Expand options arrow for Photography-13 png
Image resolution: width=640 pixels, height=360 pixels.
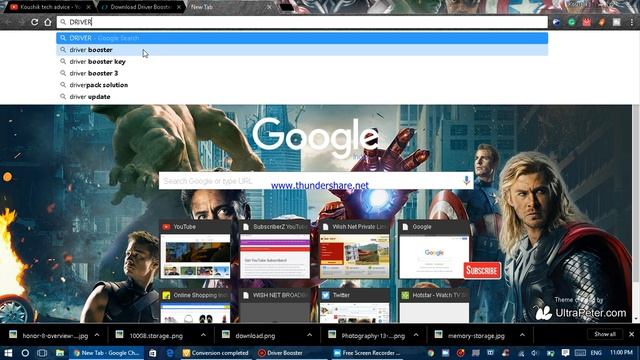coord(416,335)
